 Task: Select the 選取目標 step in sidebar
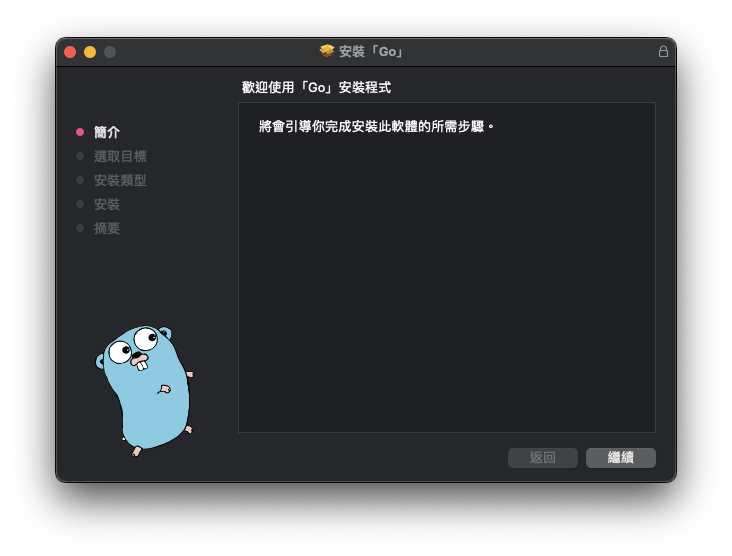pyautogui.click(x=120, y=156)
